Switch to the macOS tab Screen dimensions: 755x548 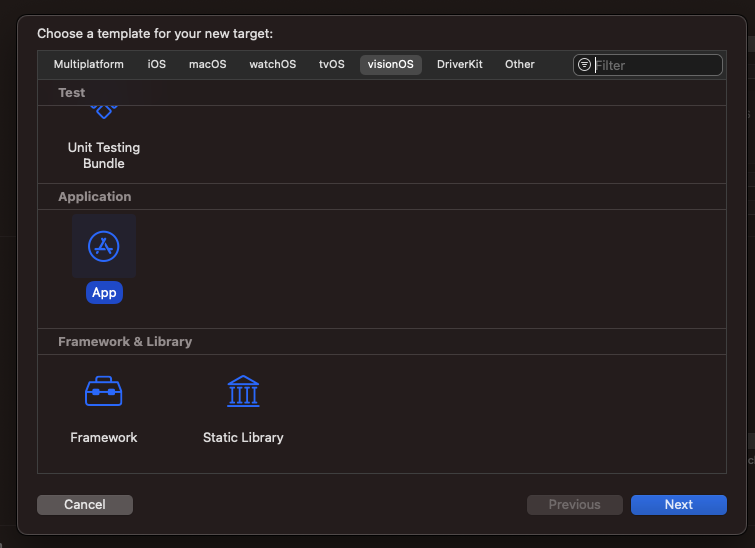[x=208, y=64]
